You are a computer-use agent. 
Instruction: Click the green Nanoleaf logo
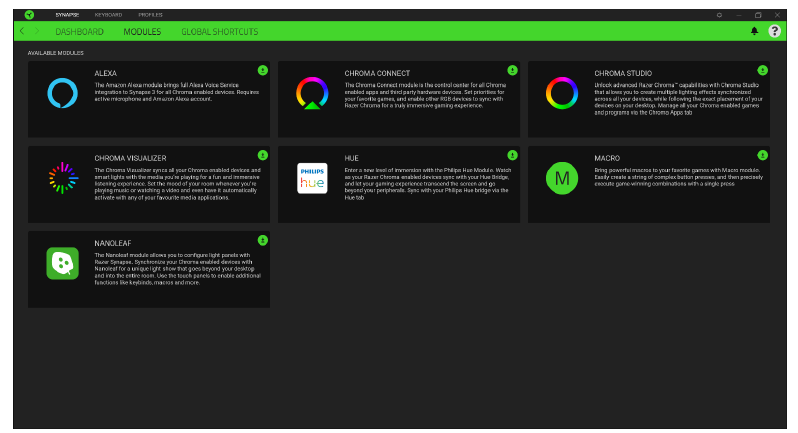pyautogui.click(x=63, y=263)
